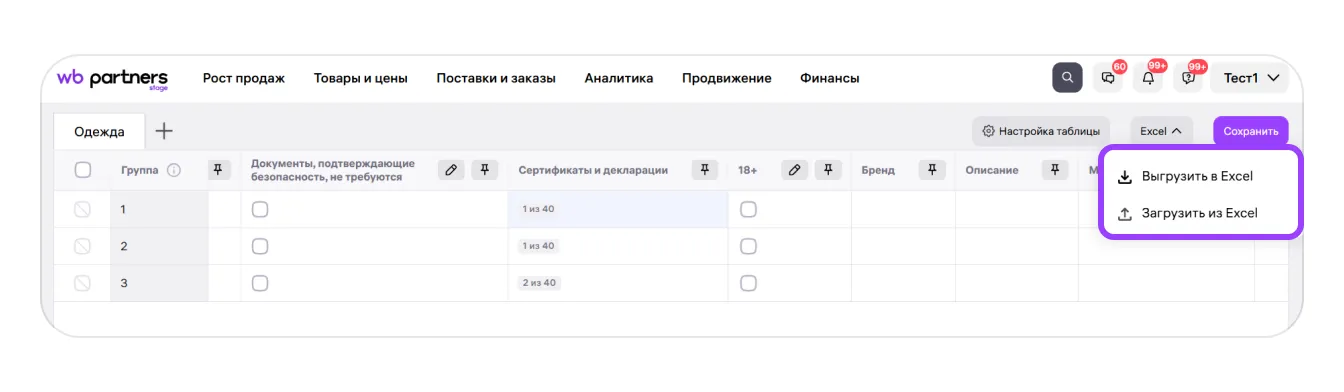Select group cell with value 2
Screen dimensions: 1344x392
pos(160,246)
